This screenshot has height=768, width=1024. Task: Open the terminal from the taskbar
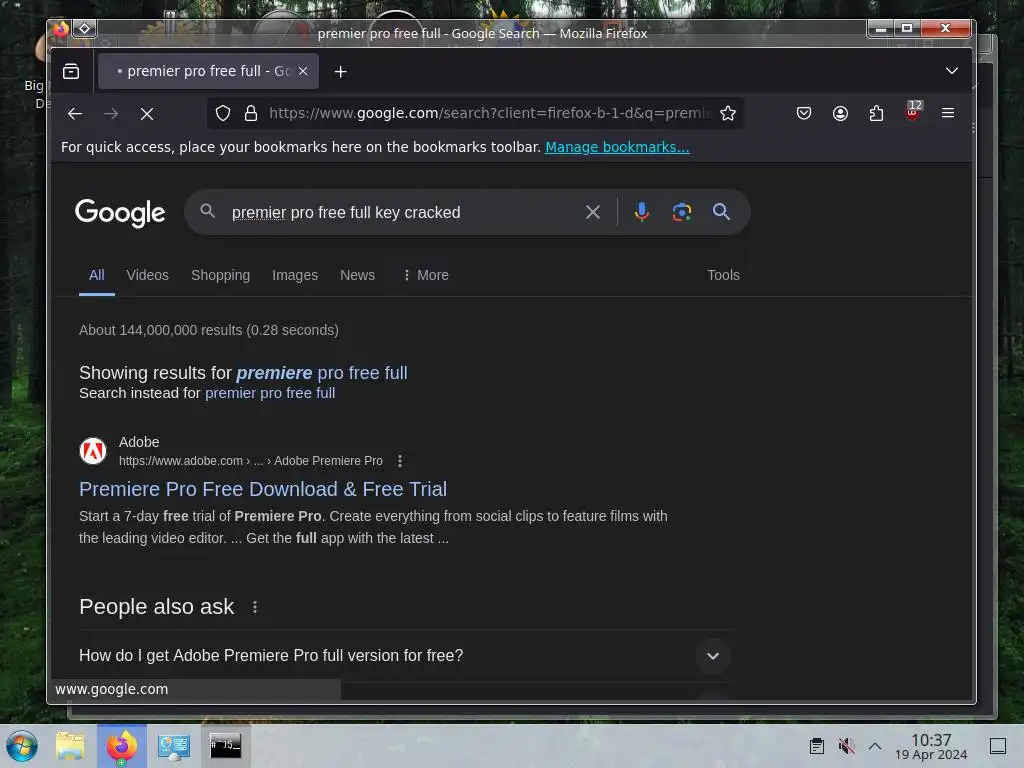pyautogui.click(x=225, y=746)
